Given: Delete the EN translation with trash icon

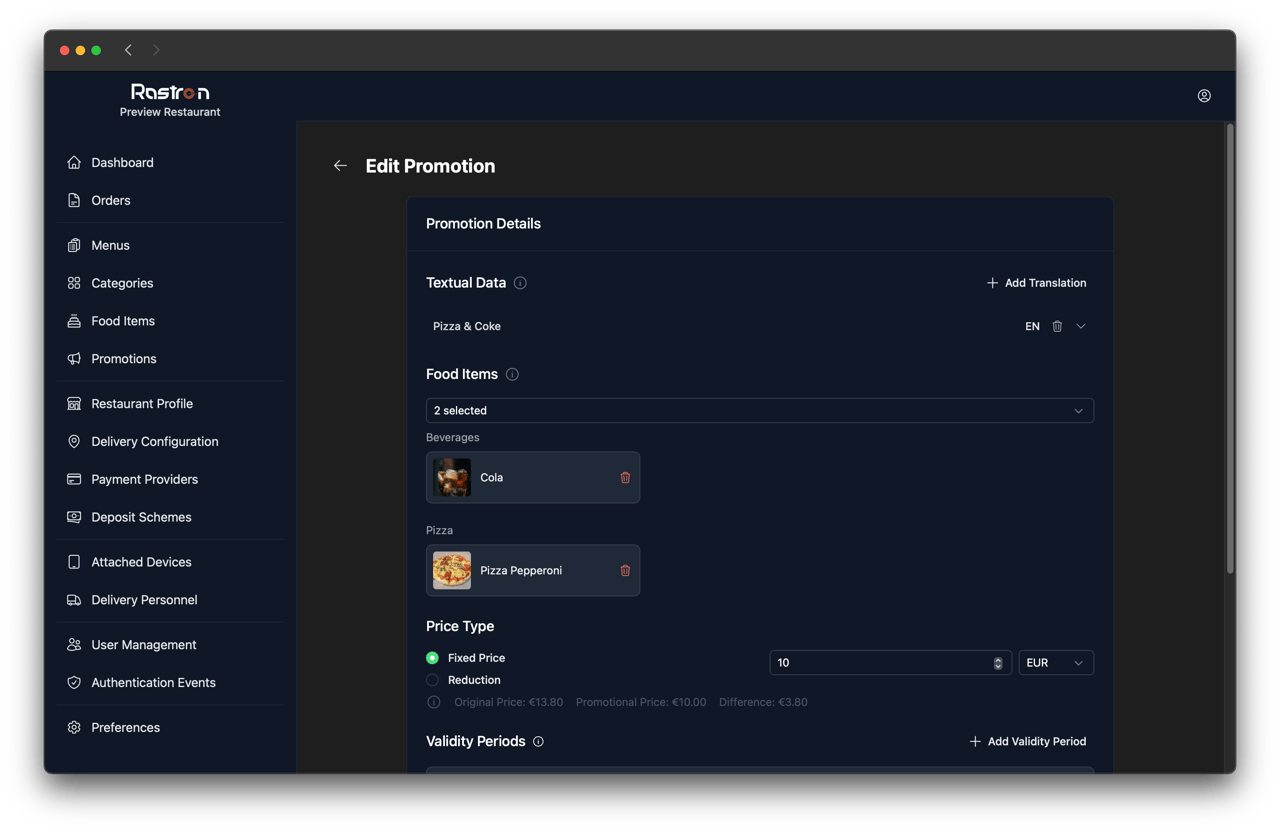Looking at the screenshot, I should 1057,326.
